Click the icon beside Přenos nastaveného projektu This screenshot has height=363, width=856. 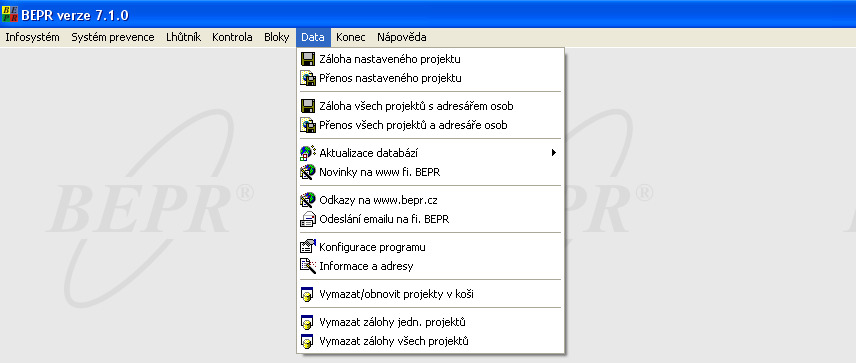coord(308,79)
